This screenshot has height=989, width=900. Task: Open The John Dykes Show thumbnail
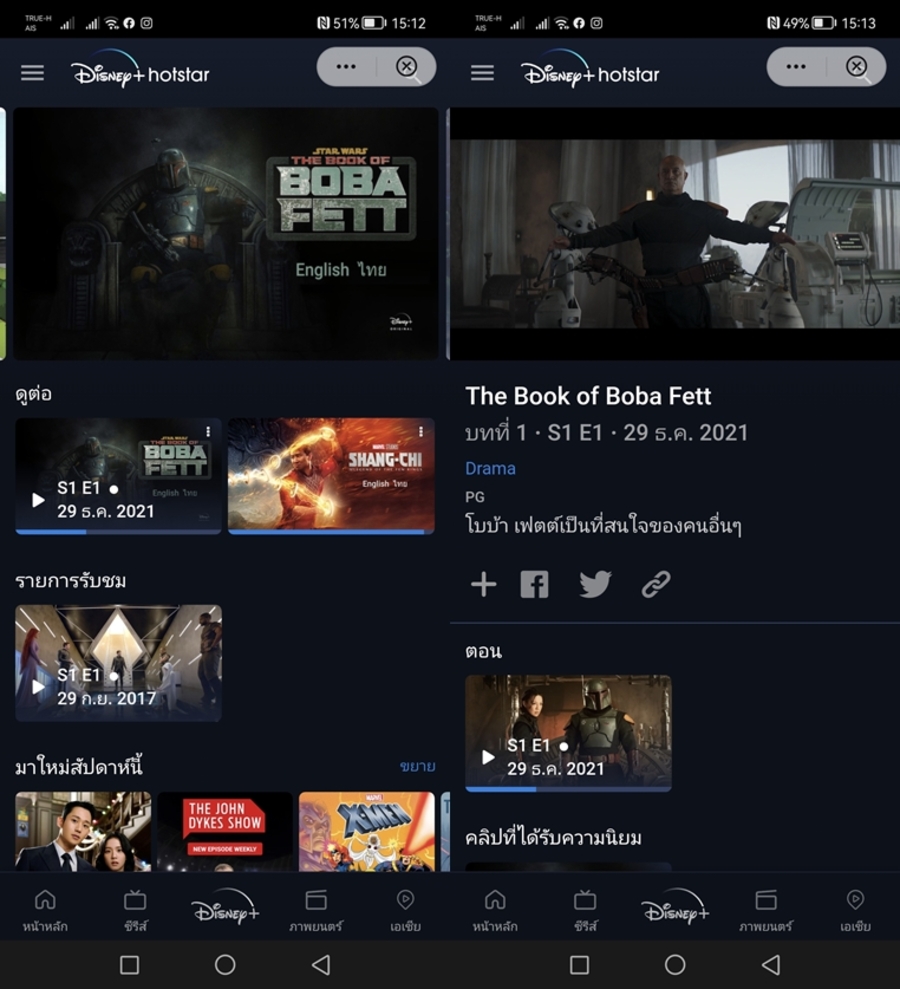pyautogui.click(x=225, y=830)
